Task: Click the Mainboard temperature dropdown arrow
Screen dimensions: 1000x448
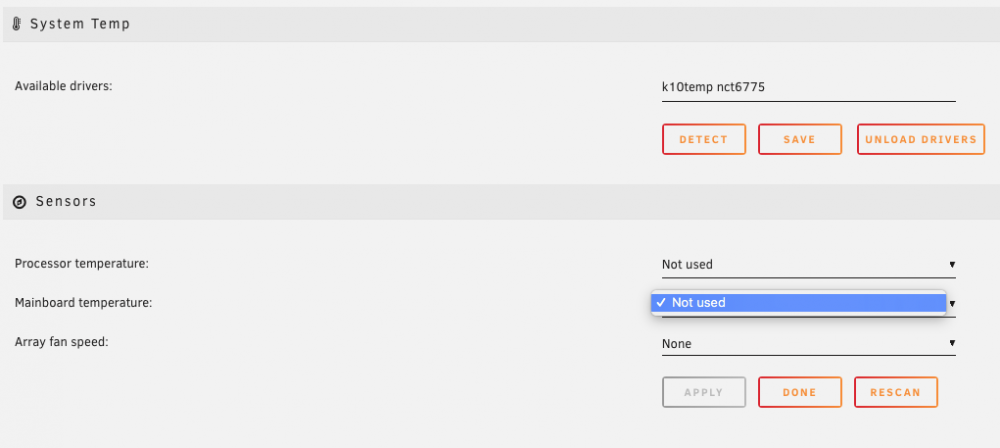Action: (x=952, y=304)
